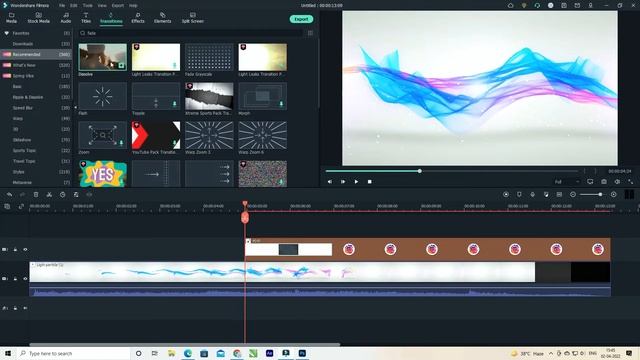
Task: Click the timeline zoom out minus icon
Action: pyautogui.click(x=573, y=195)
